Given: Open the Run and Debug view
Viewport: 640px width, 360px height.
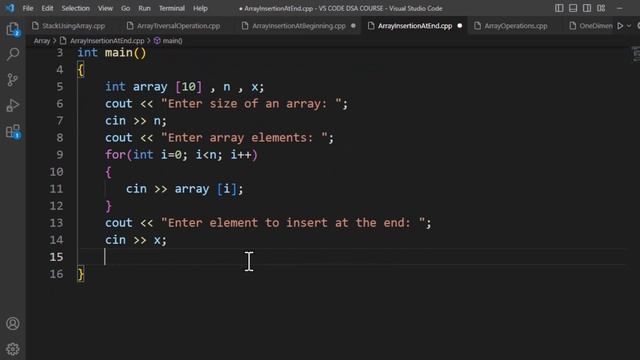Looking at the screenshot, I should 13,105.
